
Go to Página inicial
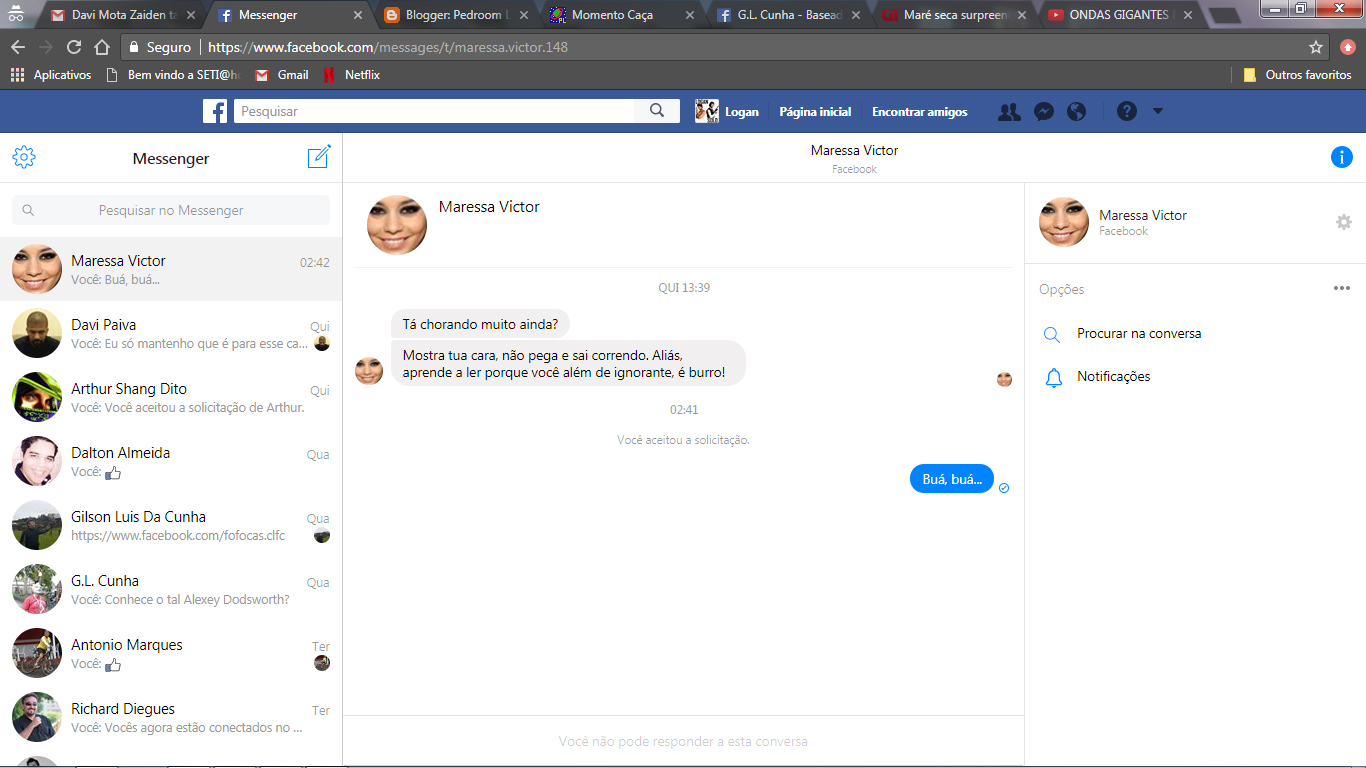(815, 112)
